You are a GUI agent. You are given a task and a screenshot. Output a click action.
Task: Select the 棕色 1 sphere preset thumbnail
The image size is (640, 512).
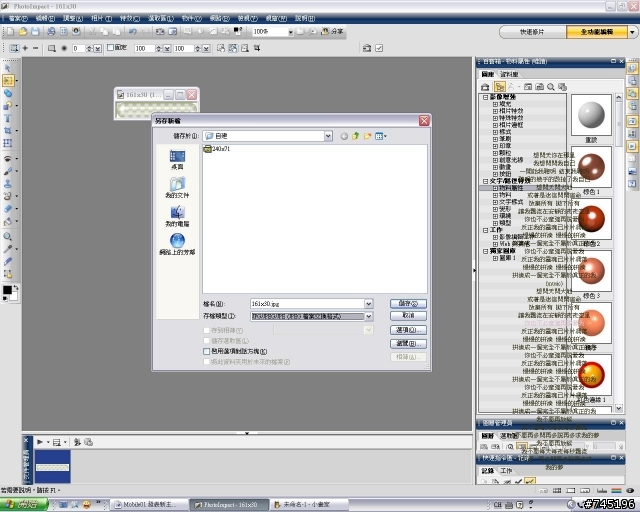pyautogui.click(x=591, y=167)
